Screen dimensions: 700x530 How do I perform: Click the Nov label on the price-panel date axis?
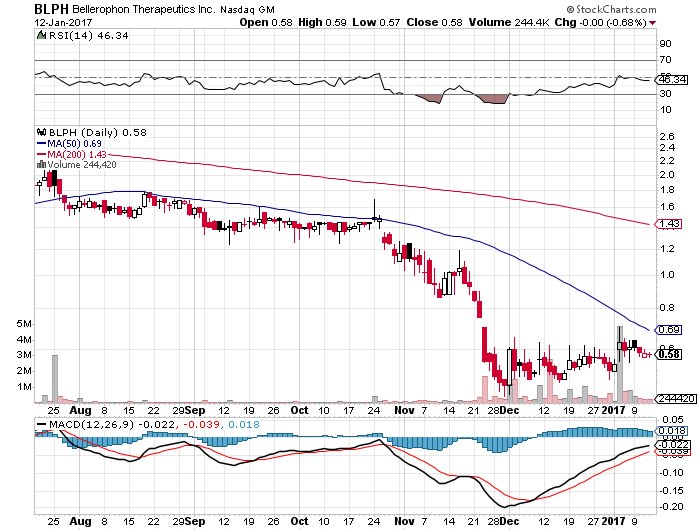pos(404,410)
